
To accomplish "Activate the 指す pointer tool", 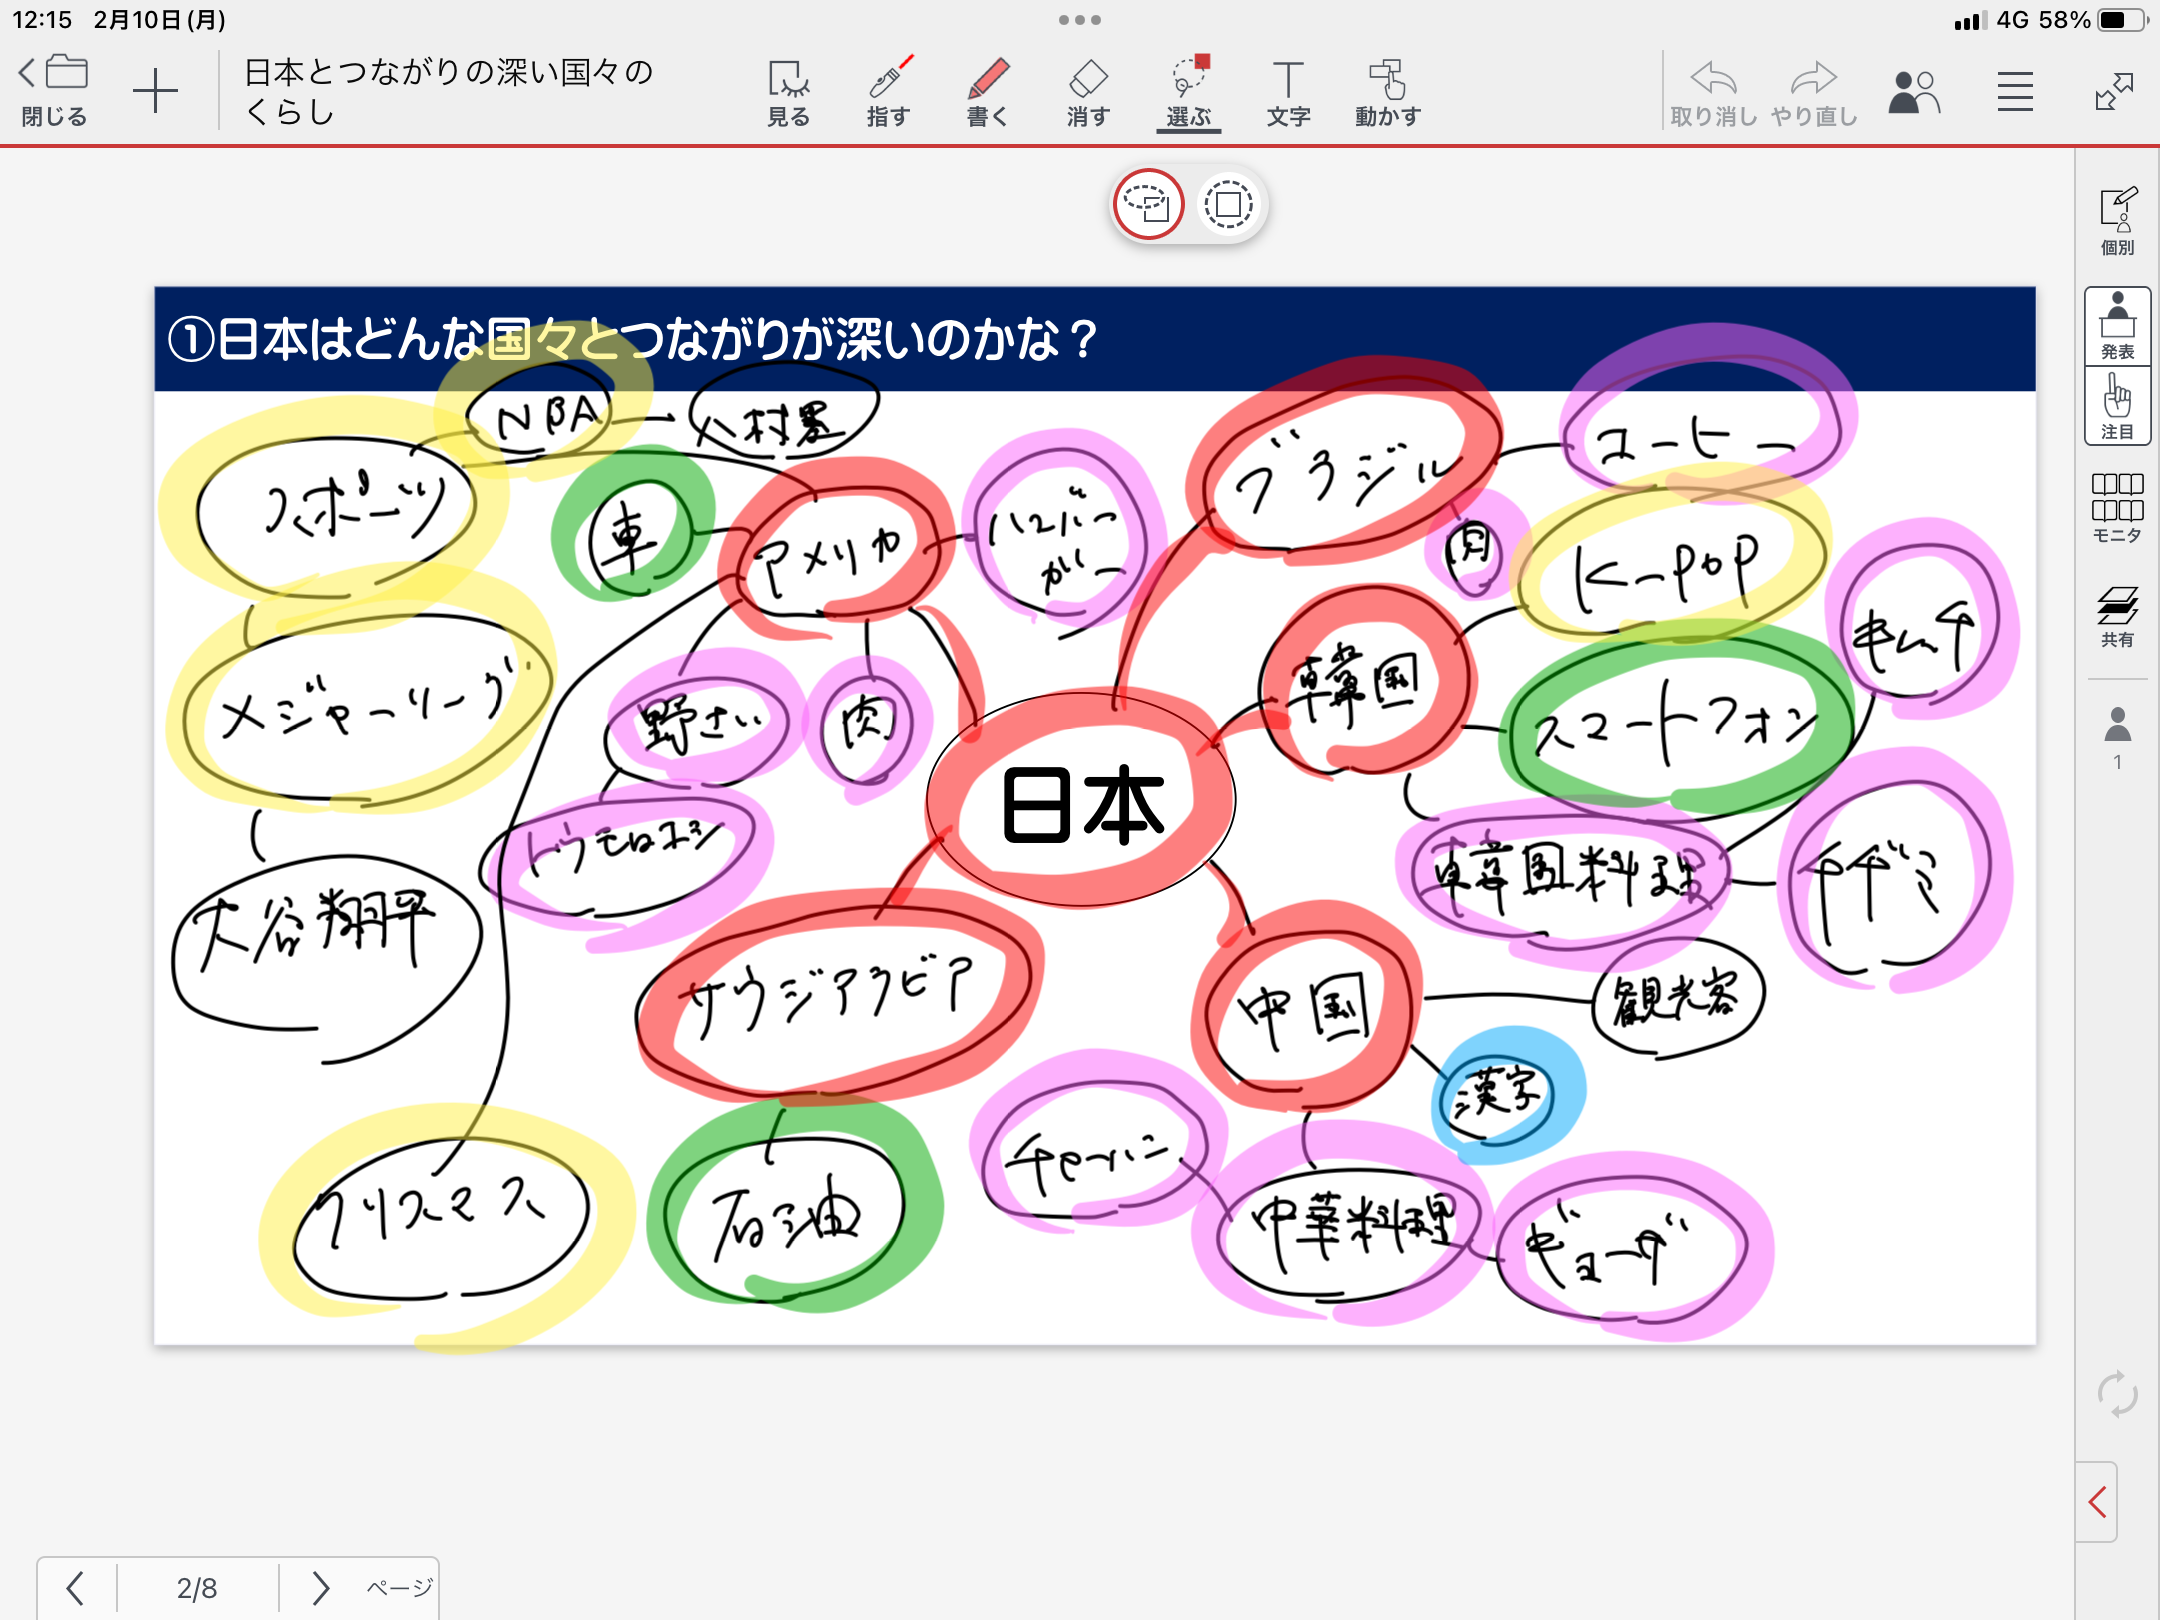I will click(888, 92).
